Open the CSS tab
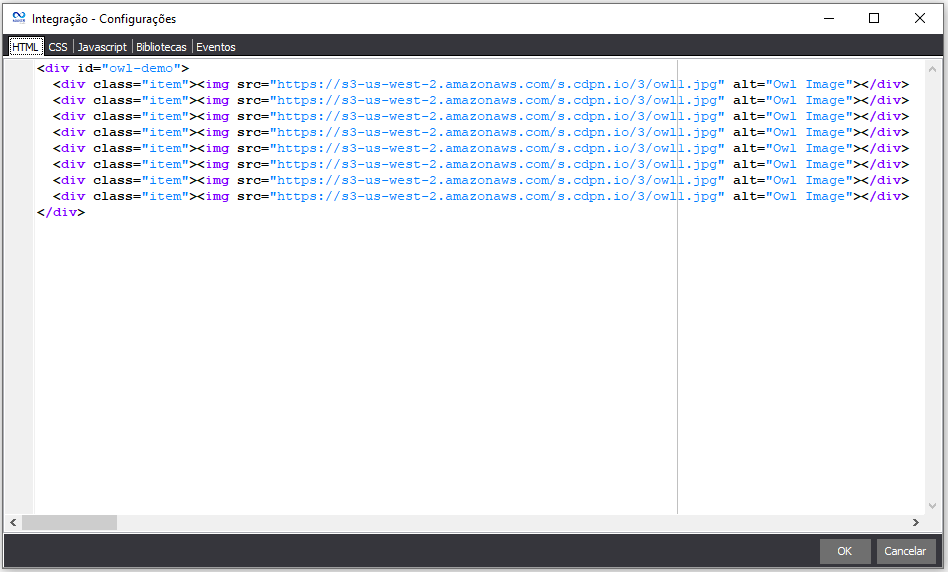Image resolution: width=948 pixels, height=572 pixels. (x=58, y=47)
